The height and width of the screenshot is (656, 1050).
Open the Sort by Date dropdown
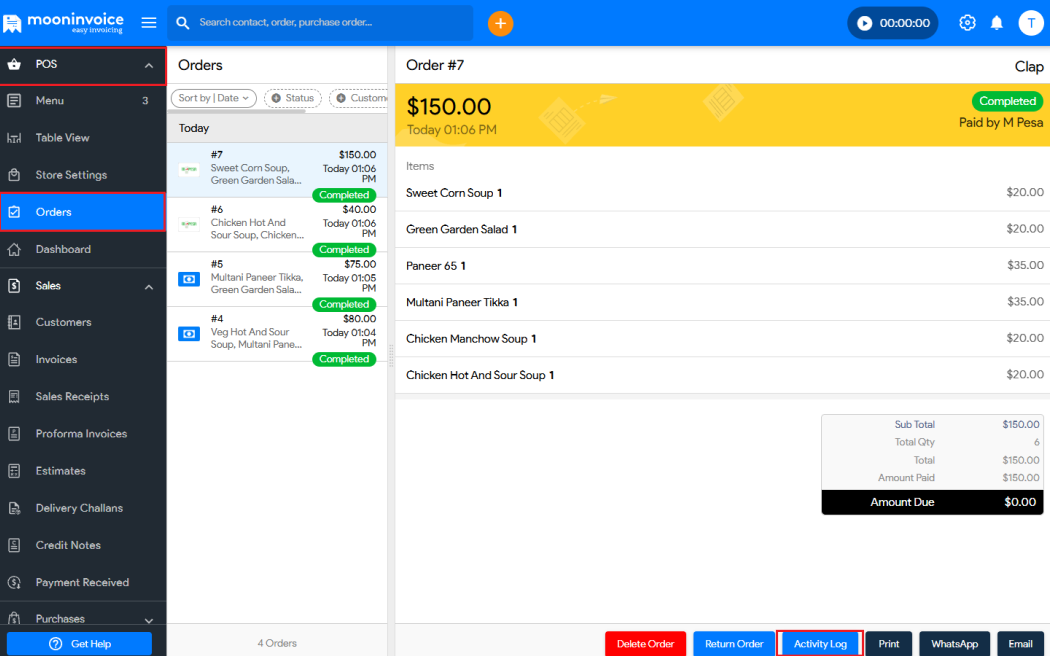point(214,98)
